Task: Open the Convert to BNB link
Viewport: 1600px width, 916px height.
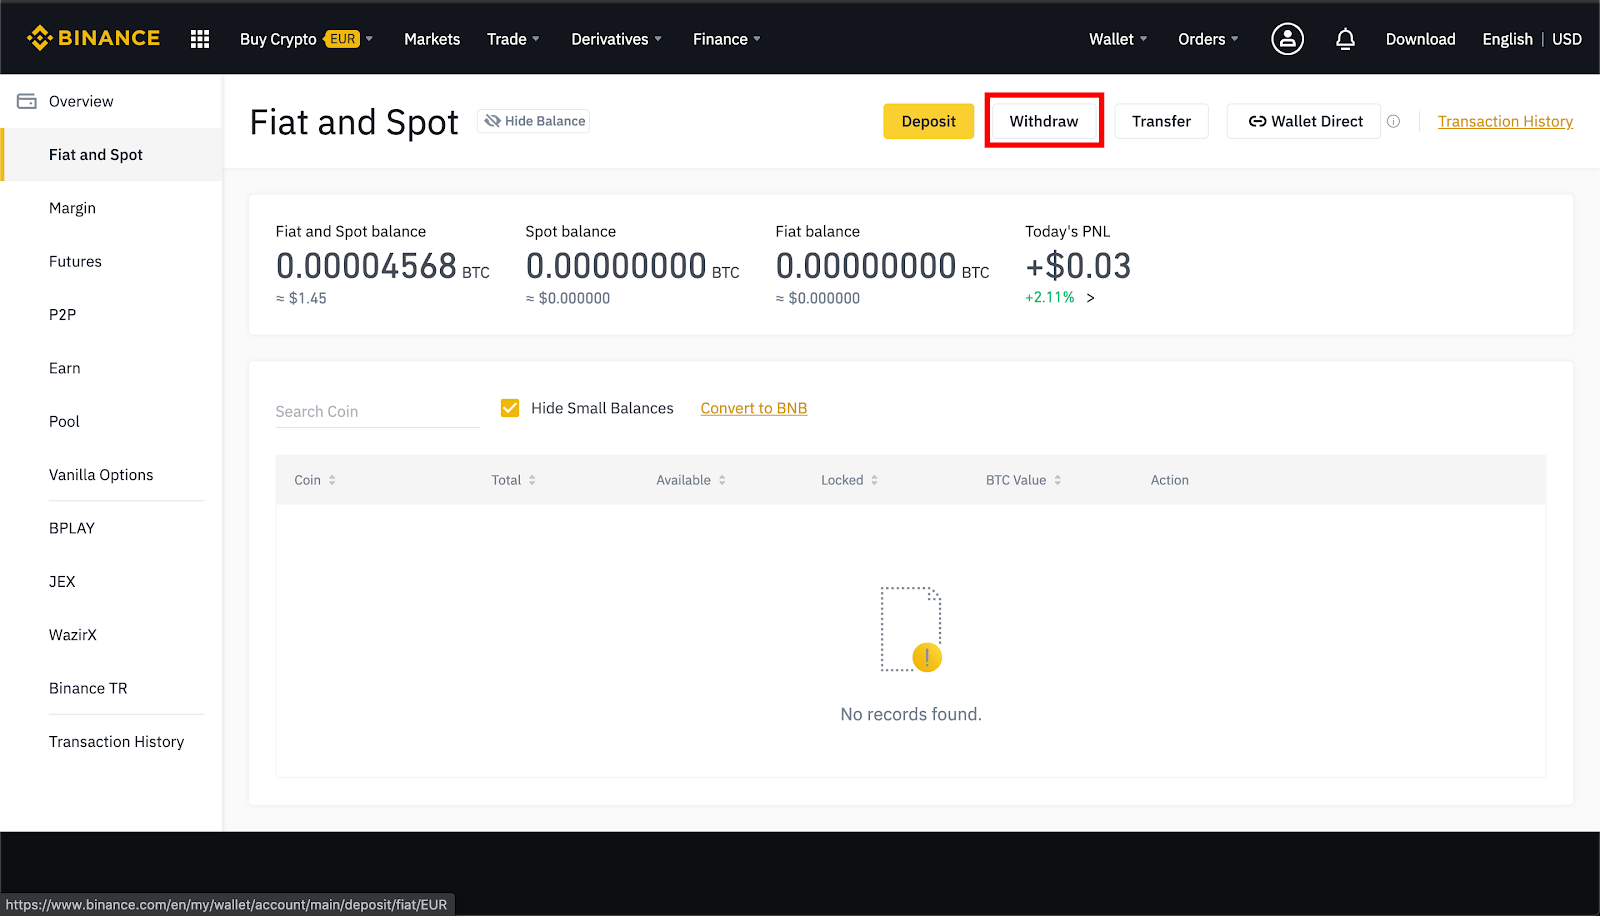Action: 753,408
